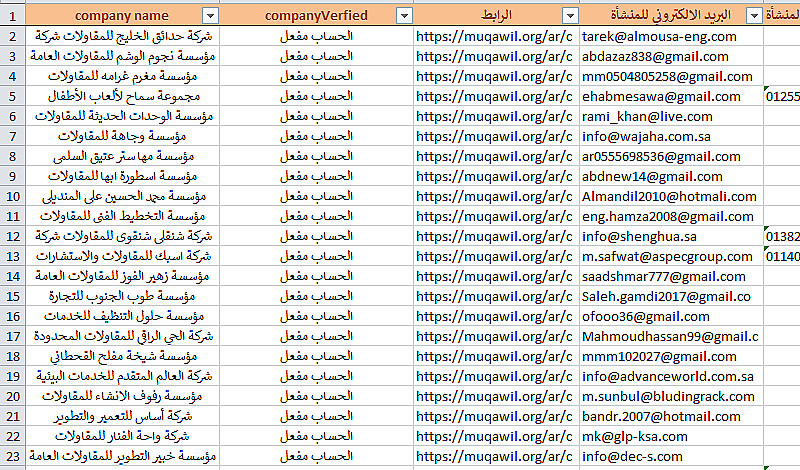Click email tarek@almousa-eng.com
The image size is (800, 470).
point(659,36)
